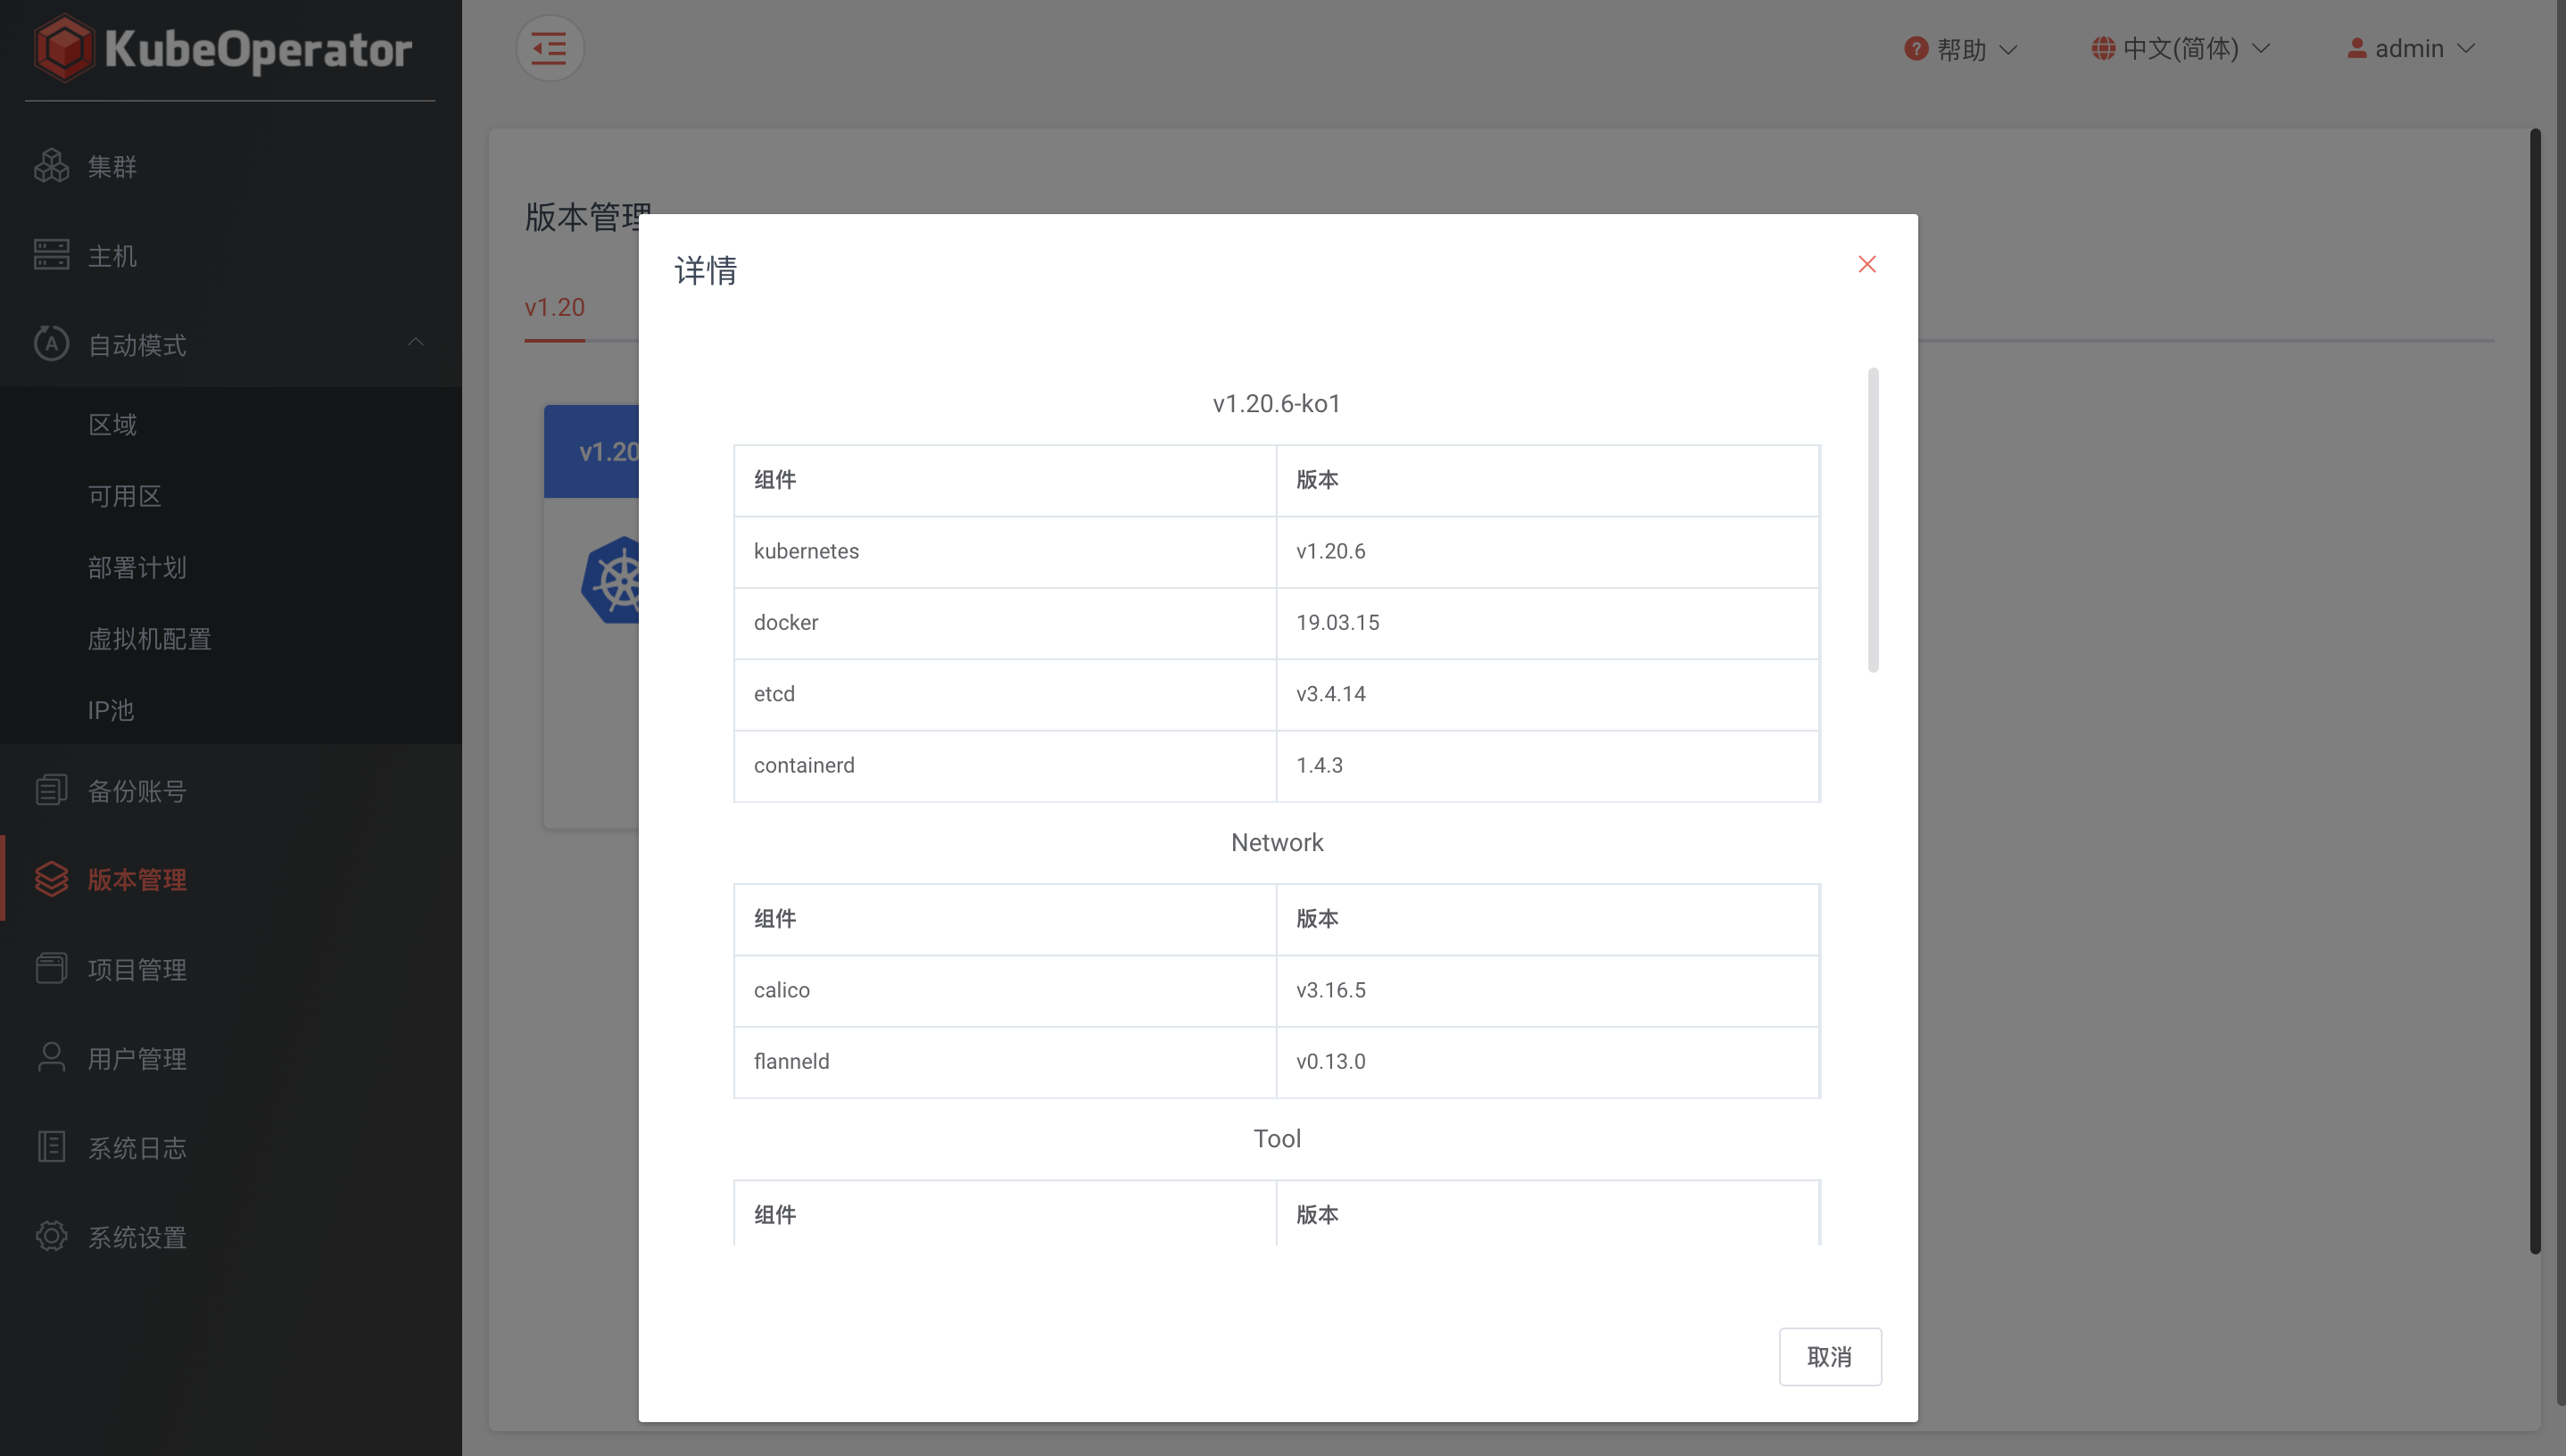This screenshot has width=2566, height=1456.
Task: Open the admin account dropdown
Action: 2410,48
